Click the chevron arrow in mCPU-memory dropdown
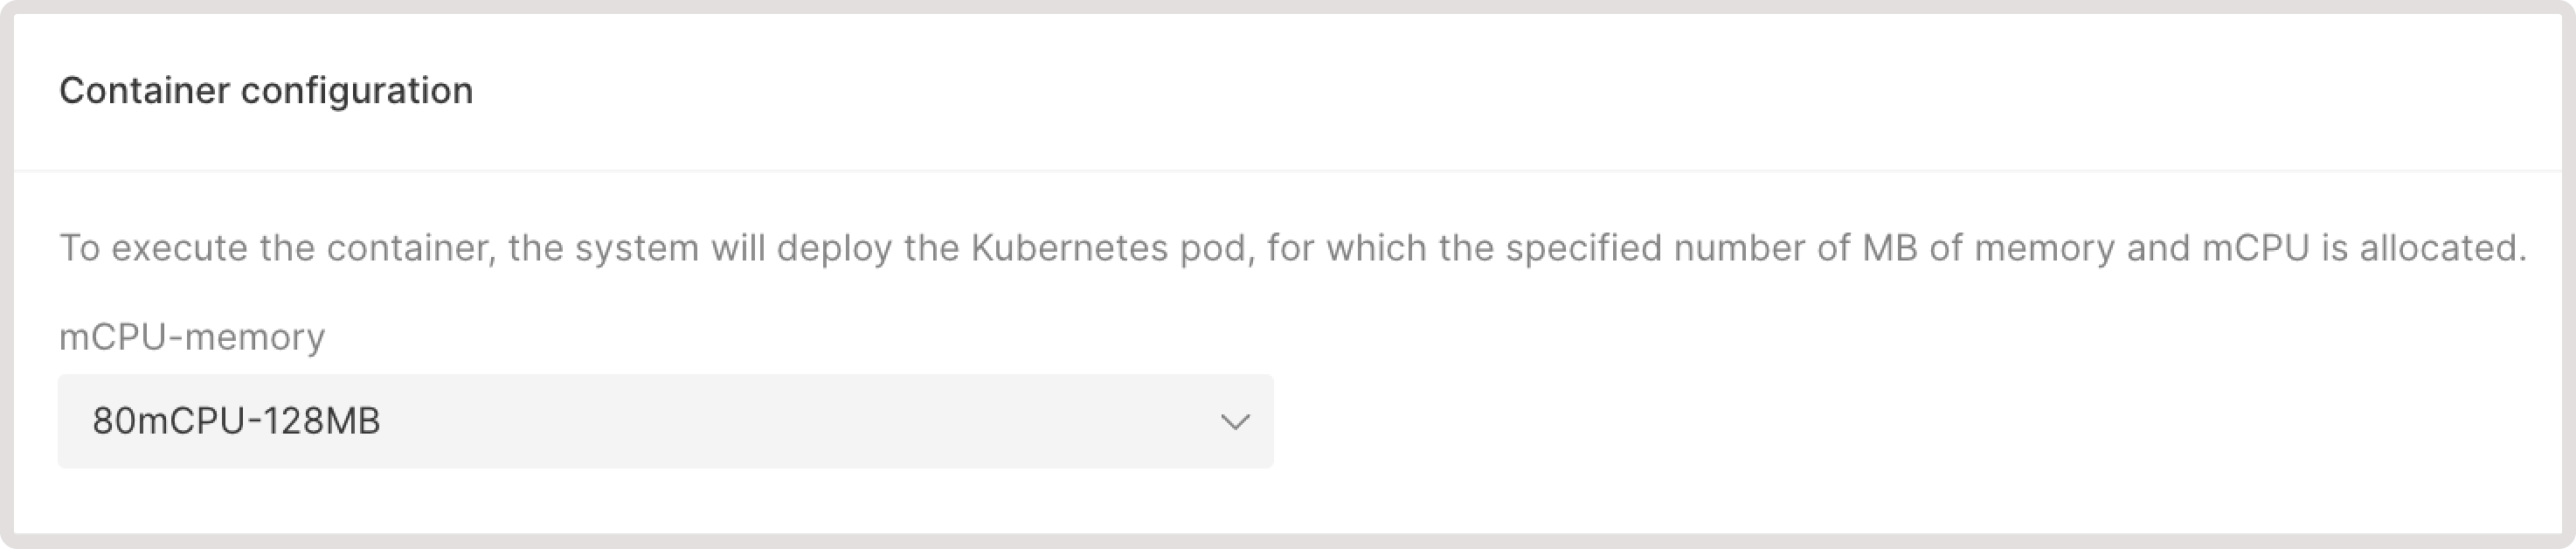Screen dimensions: 2576x549 click(x=1235, y=422)
